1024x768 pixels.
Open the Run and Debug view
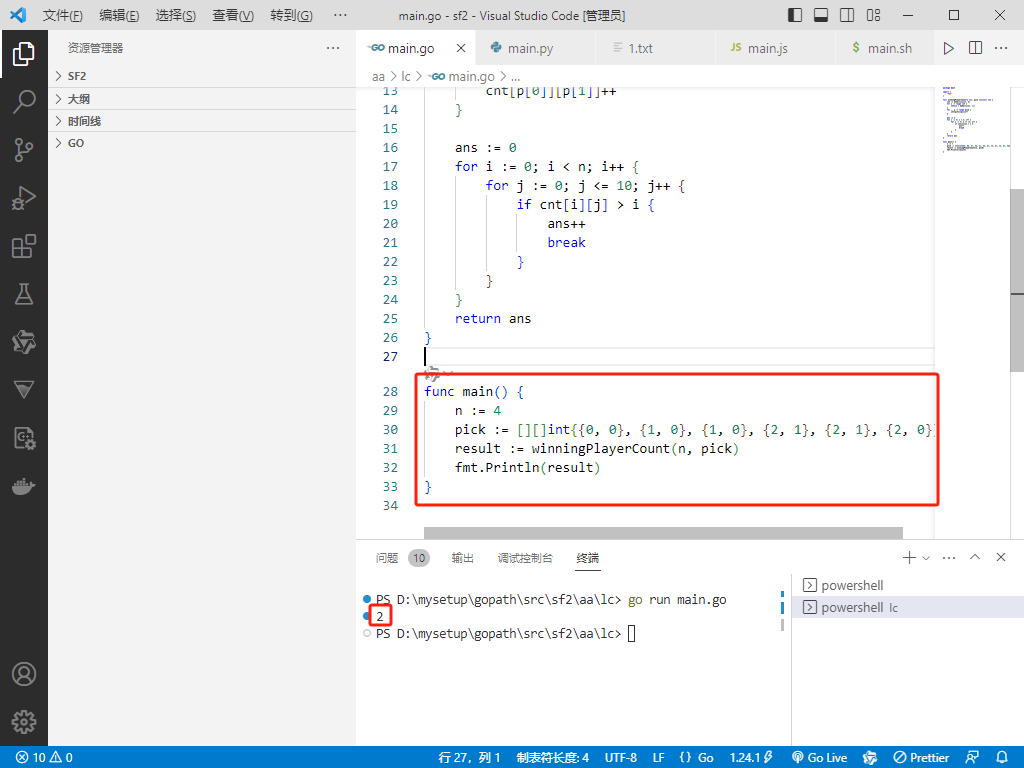[24, 198]
